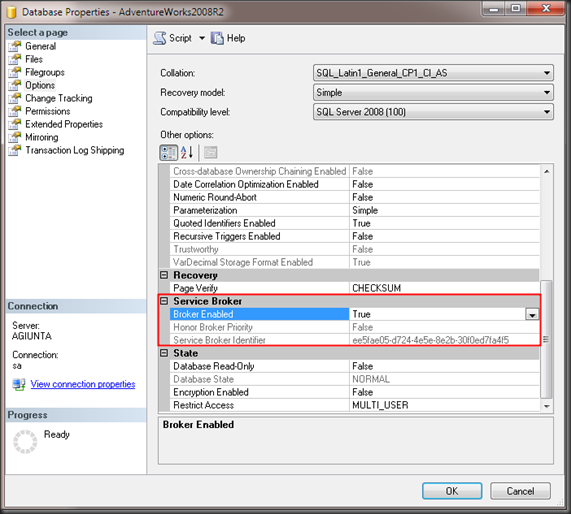
Task: Click the Change Tracking page icon
Action: [x=15, y=98]
